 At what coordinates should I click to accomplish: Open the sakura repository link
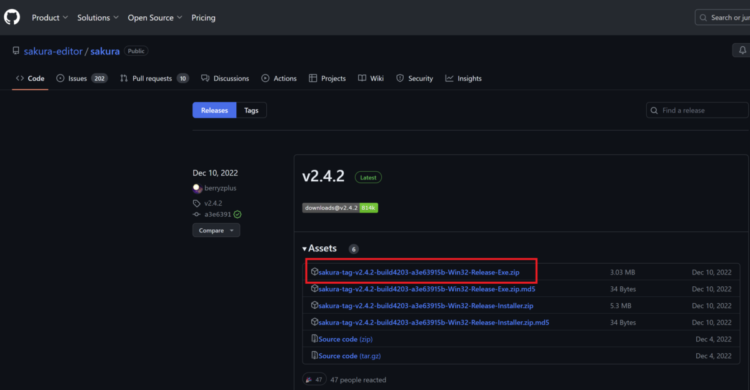point(105,51)
